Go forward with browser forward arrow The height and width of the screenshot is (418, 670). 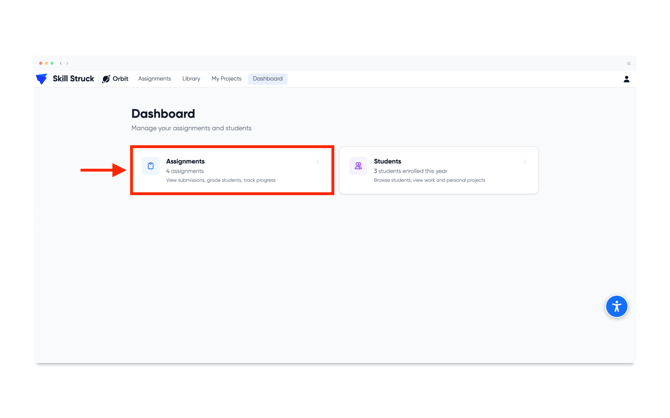67,63
